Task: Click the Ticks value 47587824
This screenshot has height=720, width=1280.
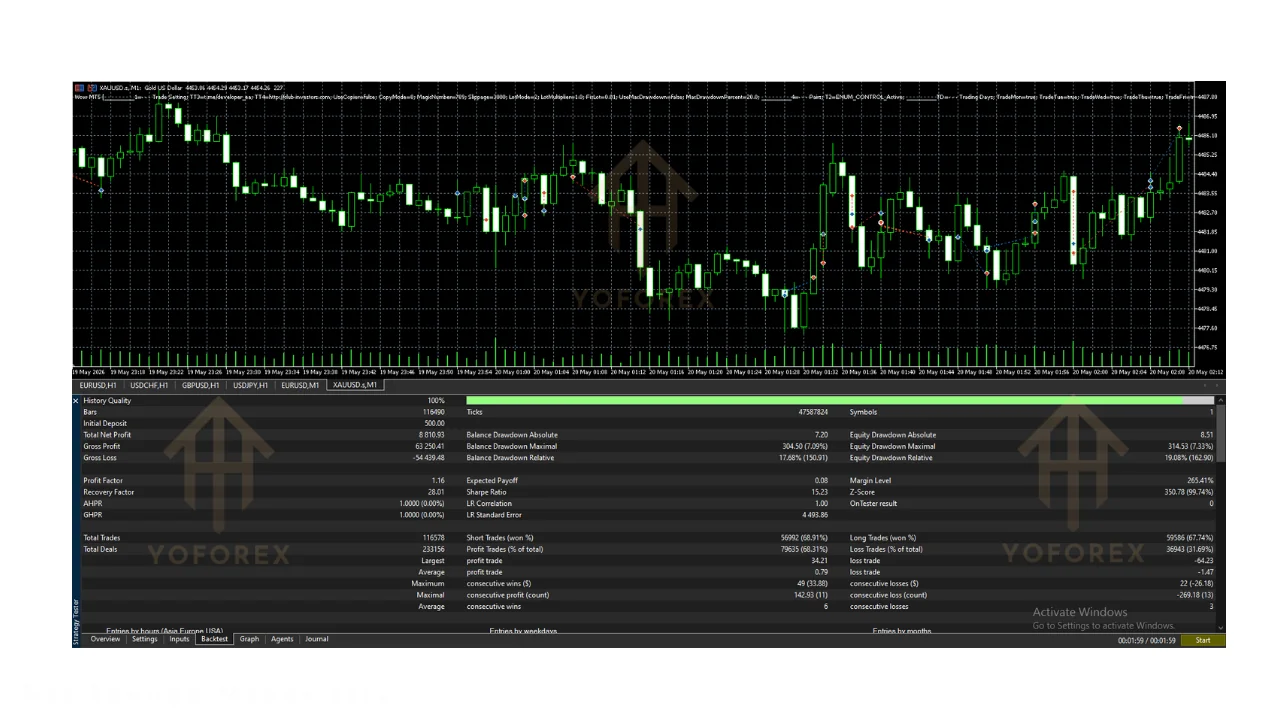Action: coord(811,412)
